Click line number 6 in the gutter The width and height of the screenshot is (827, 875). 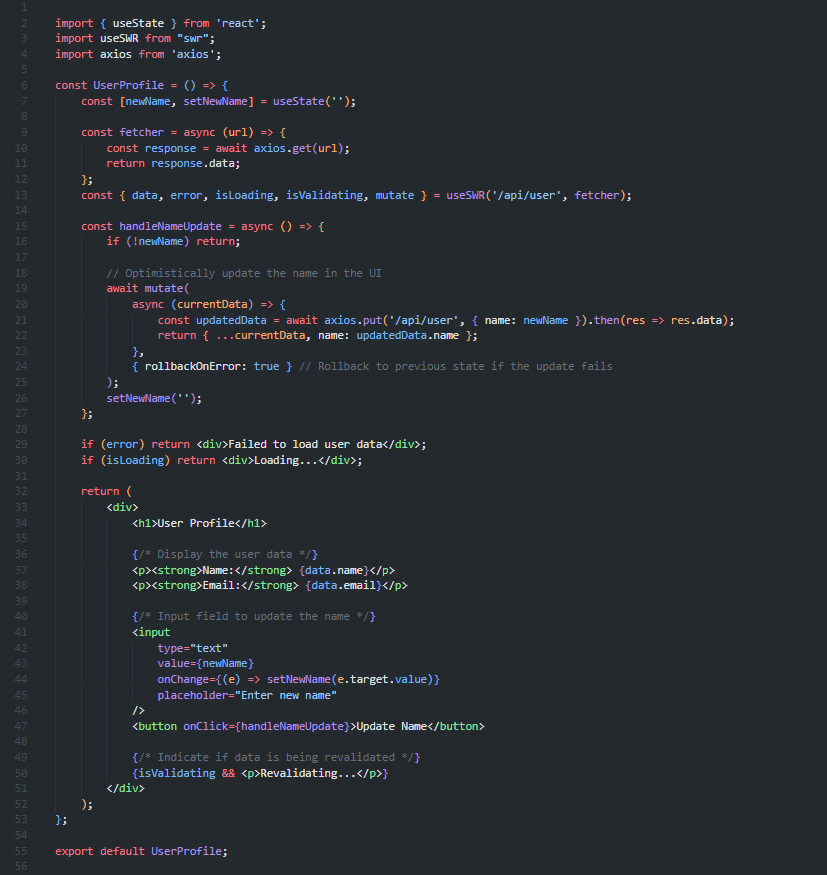(x=22, y=85)
